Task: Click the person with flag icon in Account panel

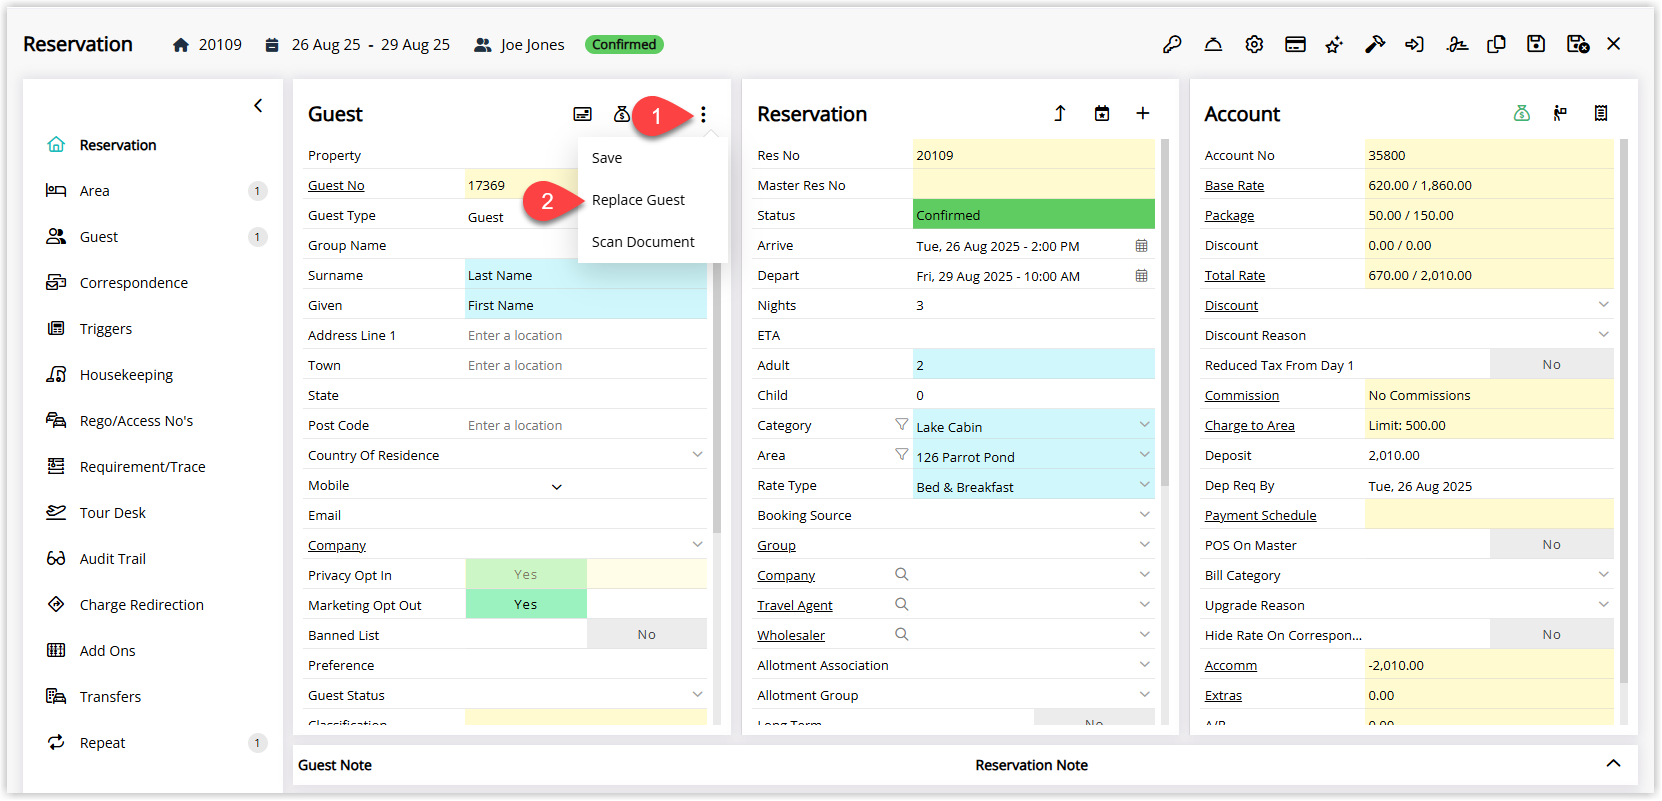Action: pyautogui.click(x=1560, y=114)
